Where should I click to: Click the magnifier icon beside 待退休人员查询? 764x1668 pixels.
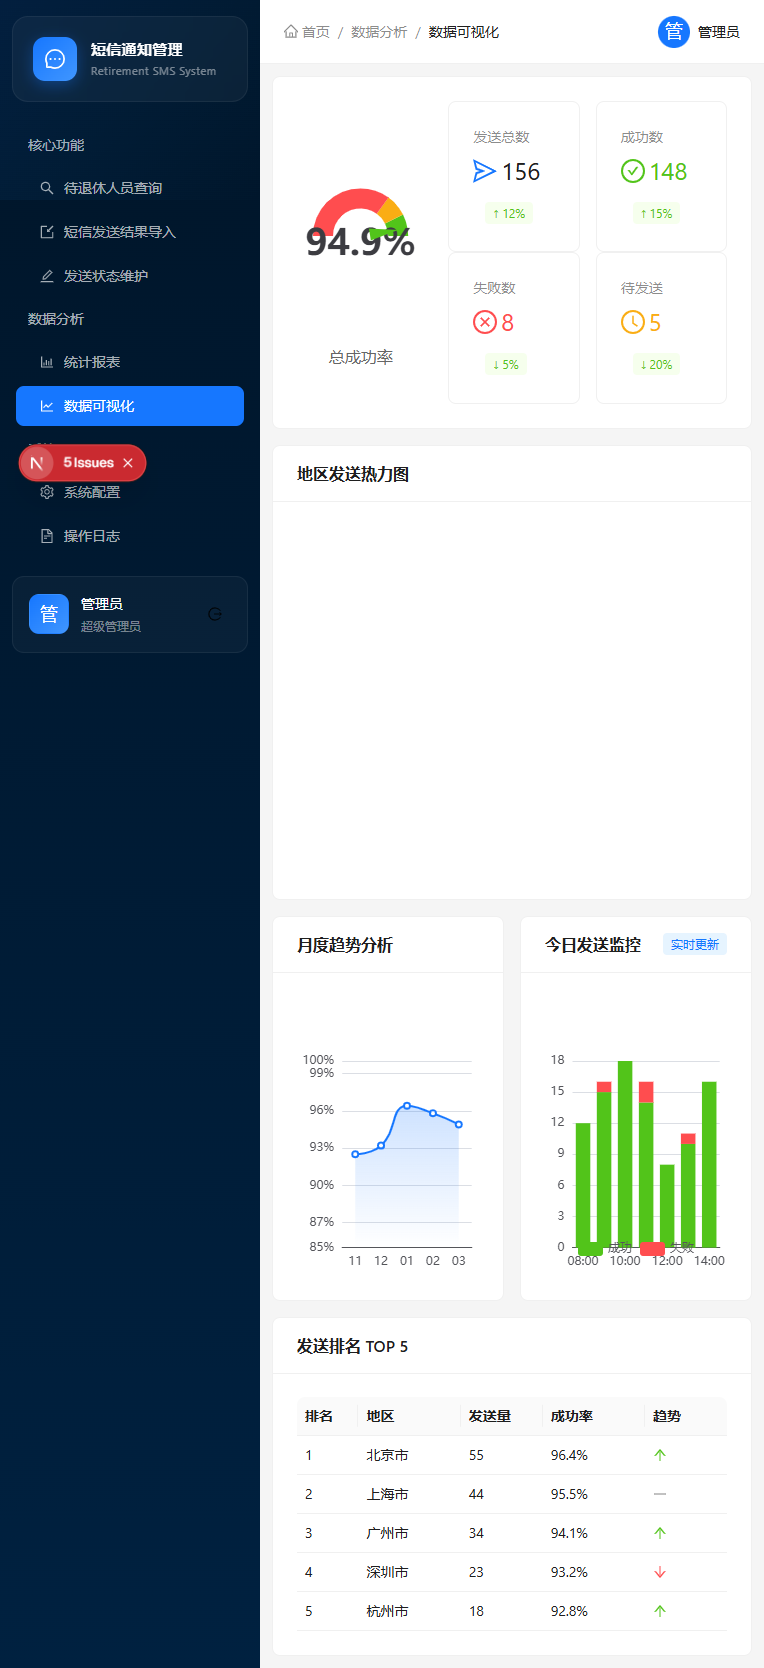[47, 188]
